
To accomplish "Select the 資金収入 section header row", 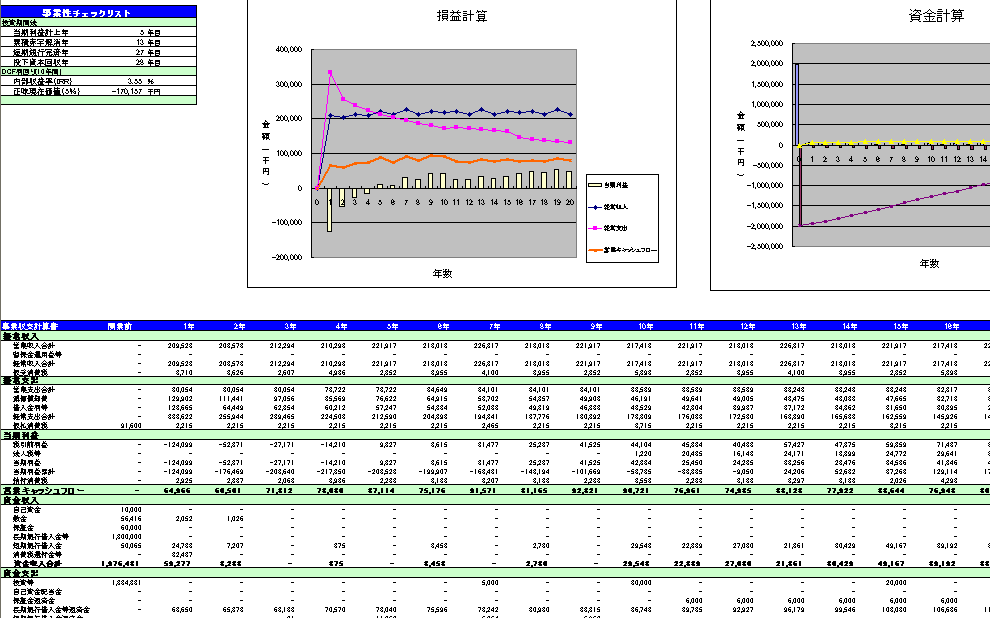I will (495, 500).
